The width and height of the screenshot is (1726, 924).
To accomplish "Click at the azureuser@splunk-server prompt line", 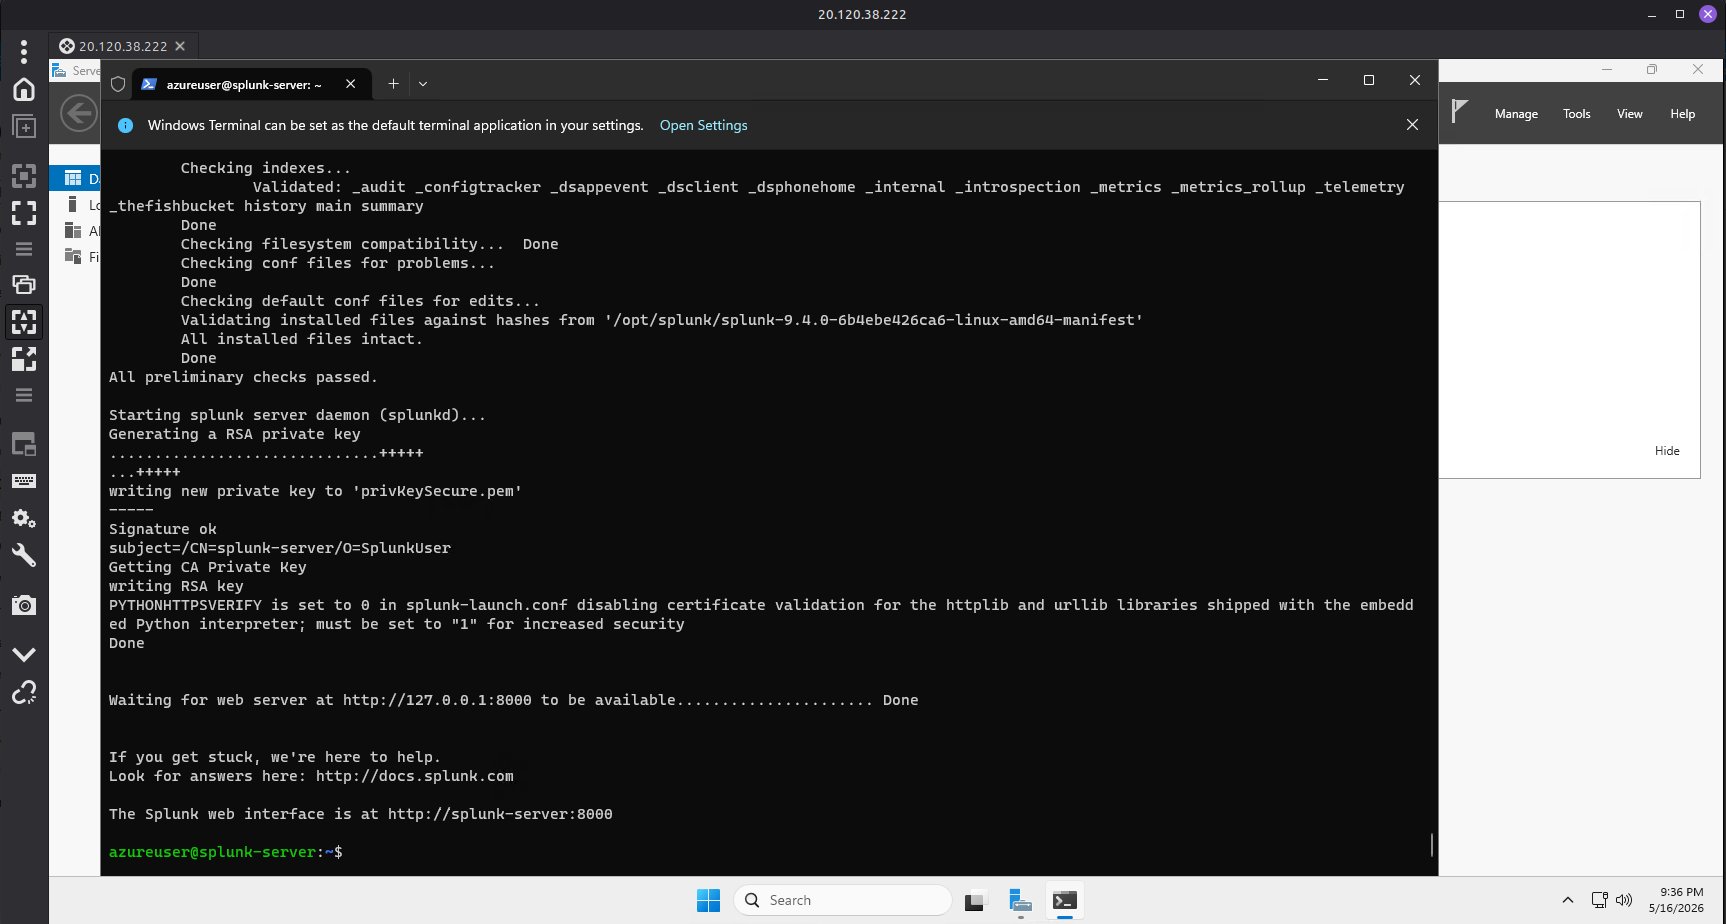I will pos(225,852).
